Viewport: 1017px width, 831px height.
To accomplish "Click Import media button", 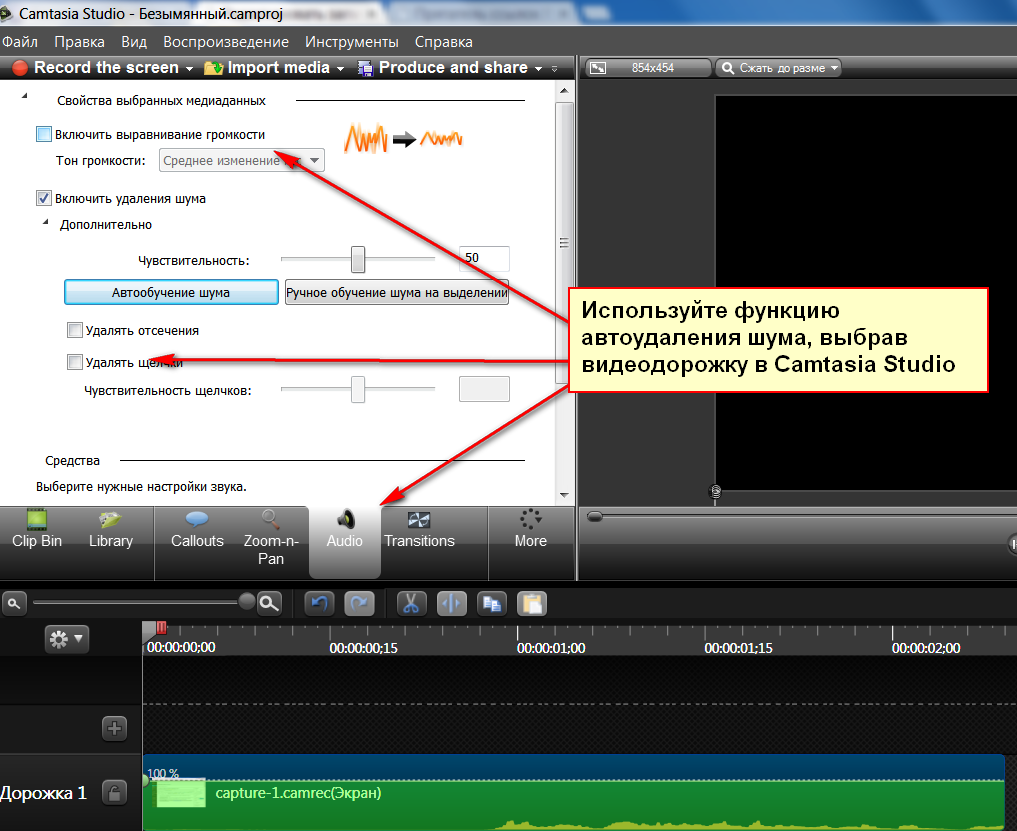I will pyautogui.click(x=267, y=67).
